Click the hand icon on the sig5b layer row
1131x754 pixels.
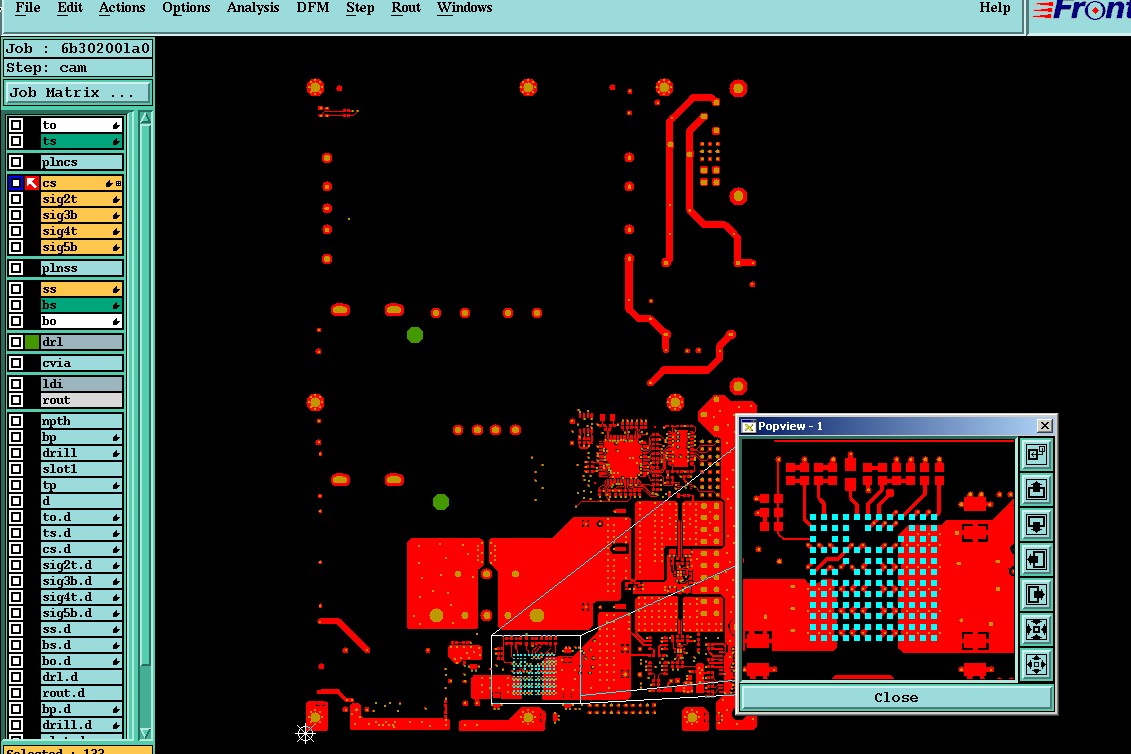pyautogui.click(x=115, y=247)
